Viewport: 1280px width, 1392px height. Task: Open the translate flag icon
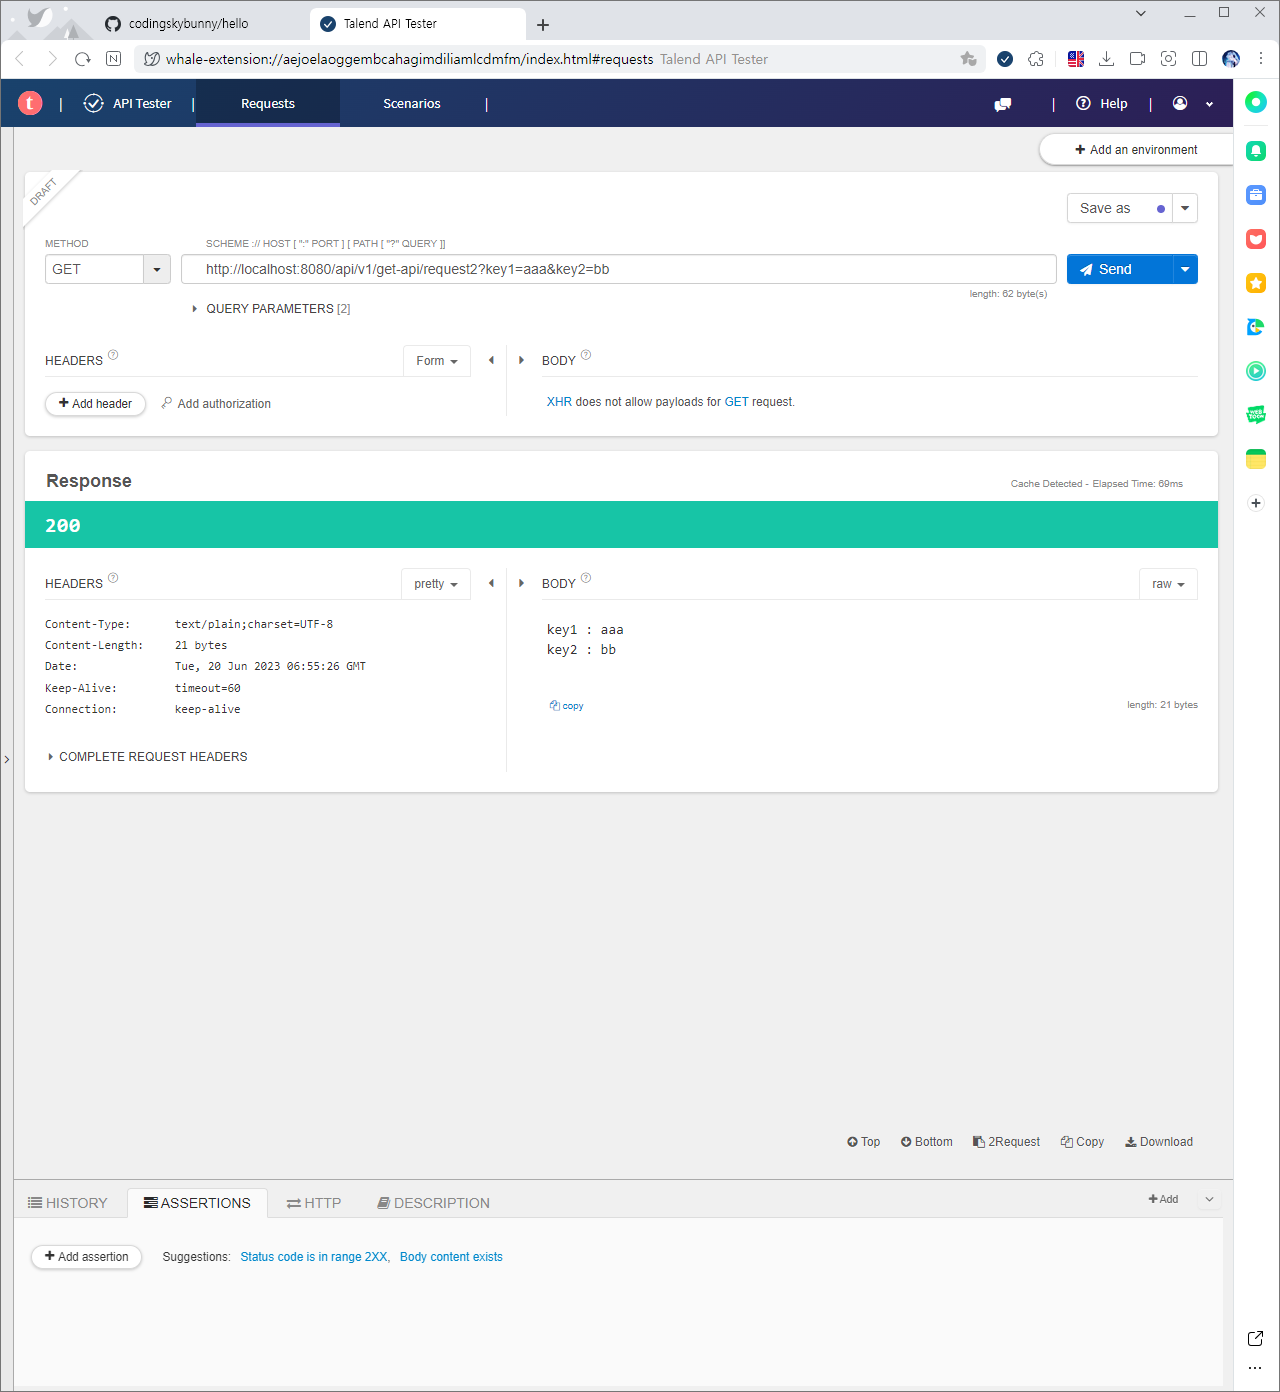(1076, 59)
